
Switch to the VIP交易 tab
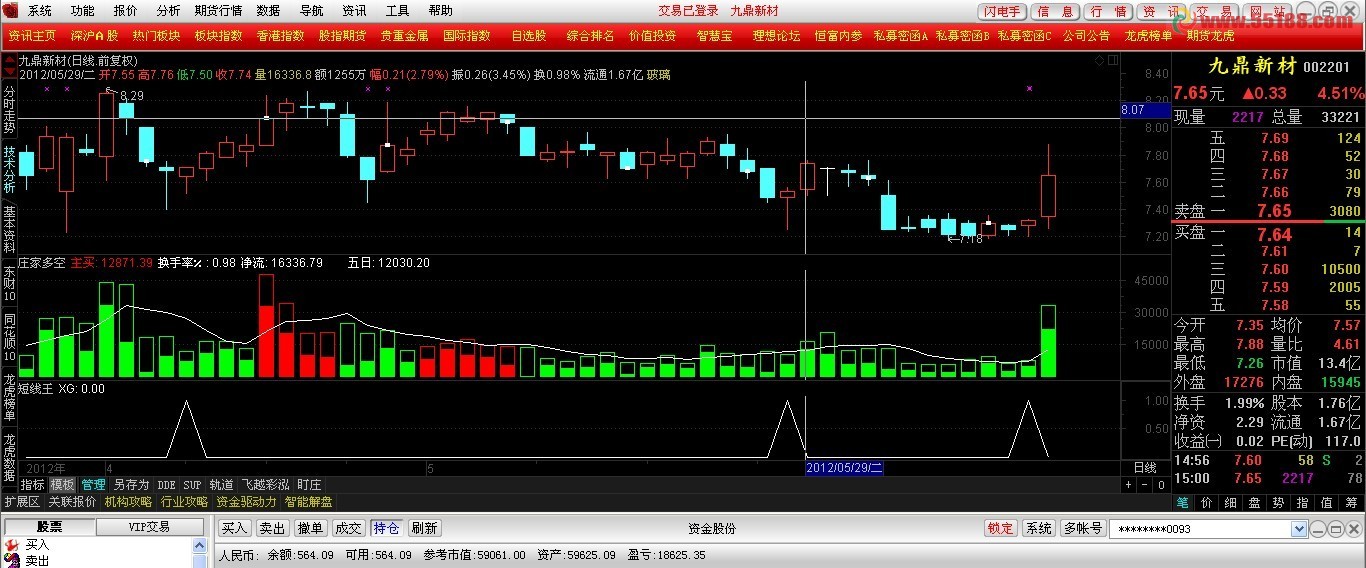coord(149,527)
